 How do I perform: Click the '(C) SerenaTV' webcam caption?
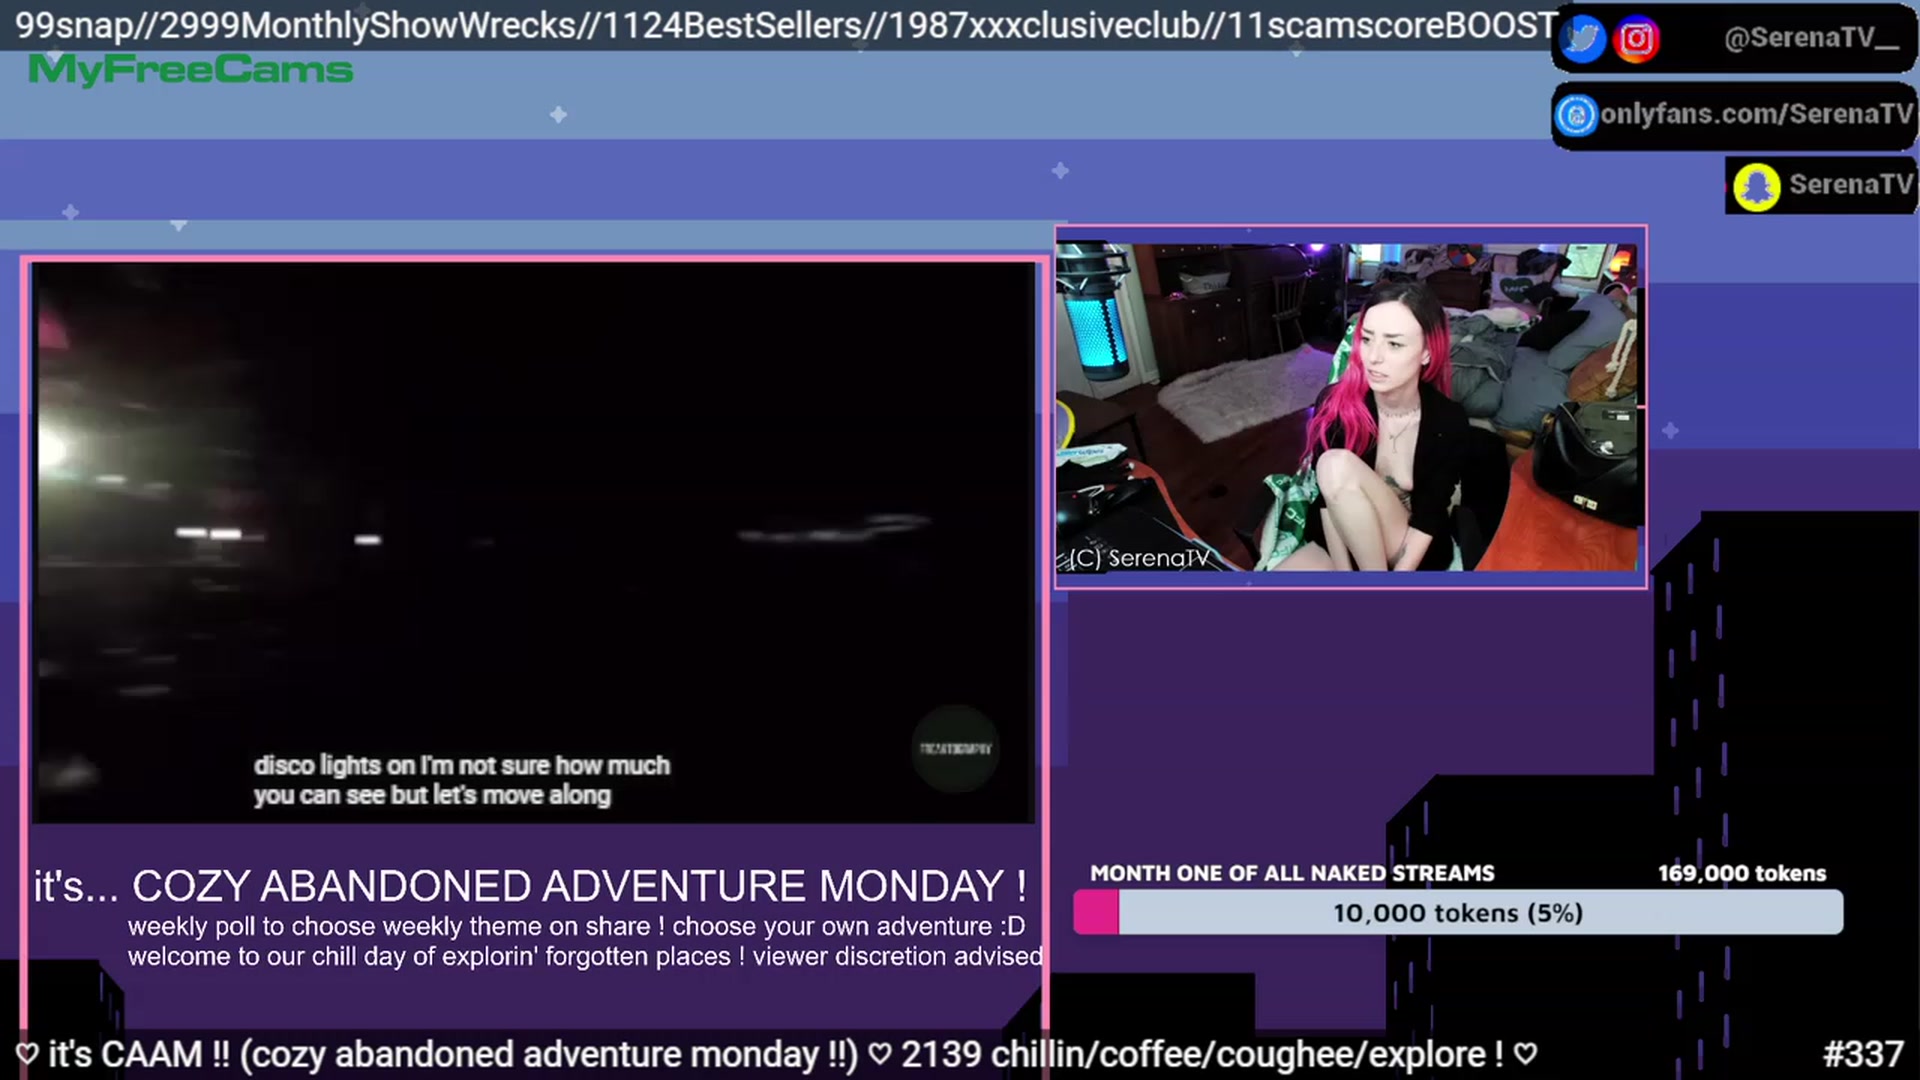click(1139, 558)
